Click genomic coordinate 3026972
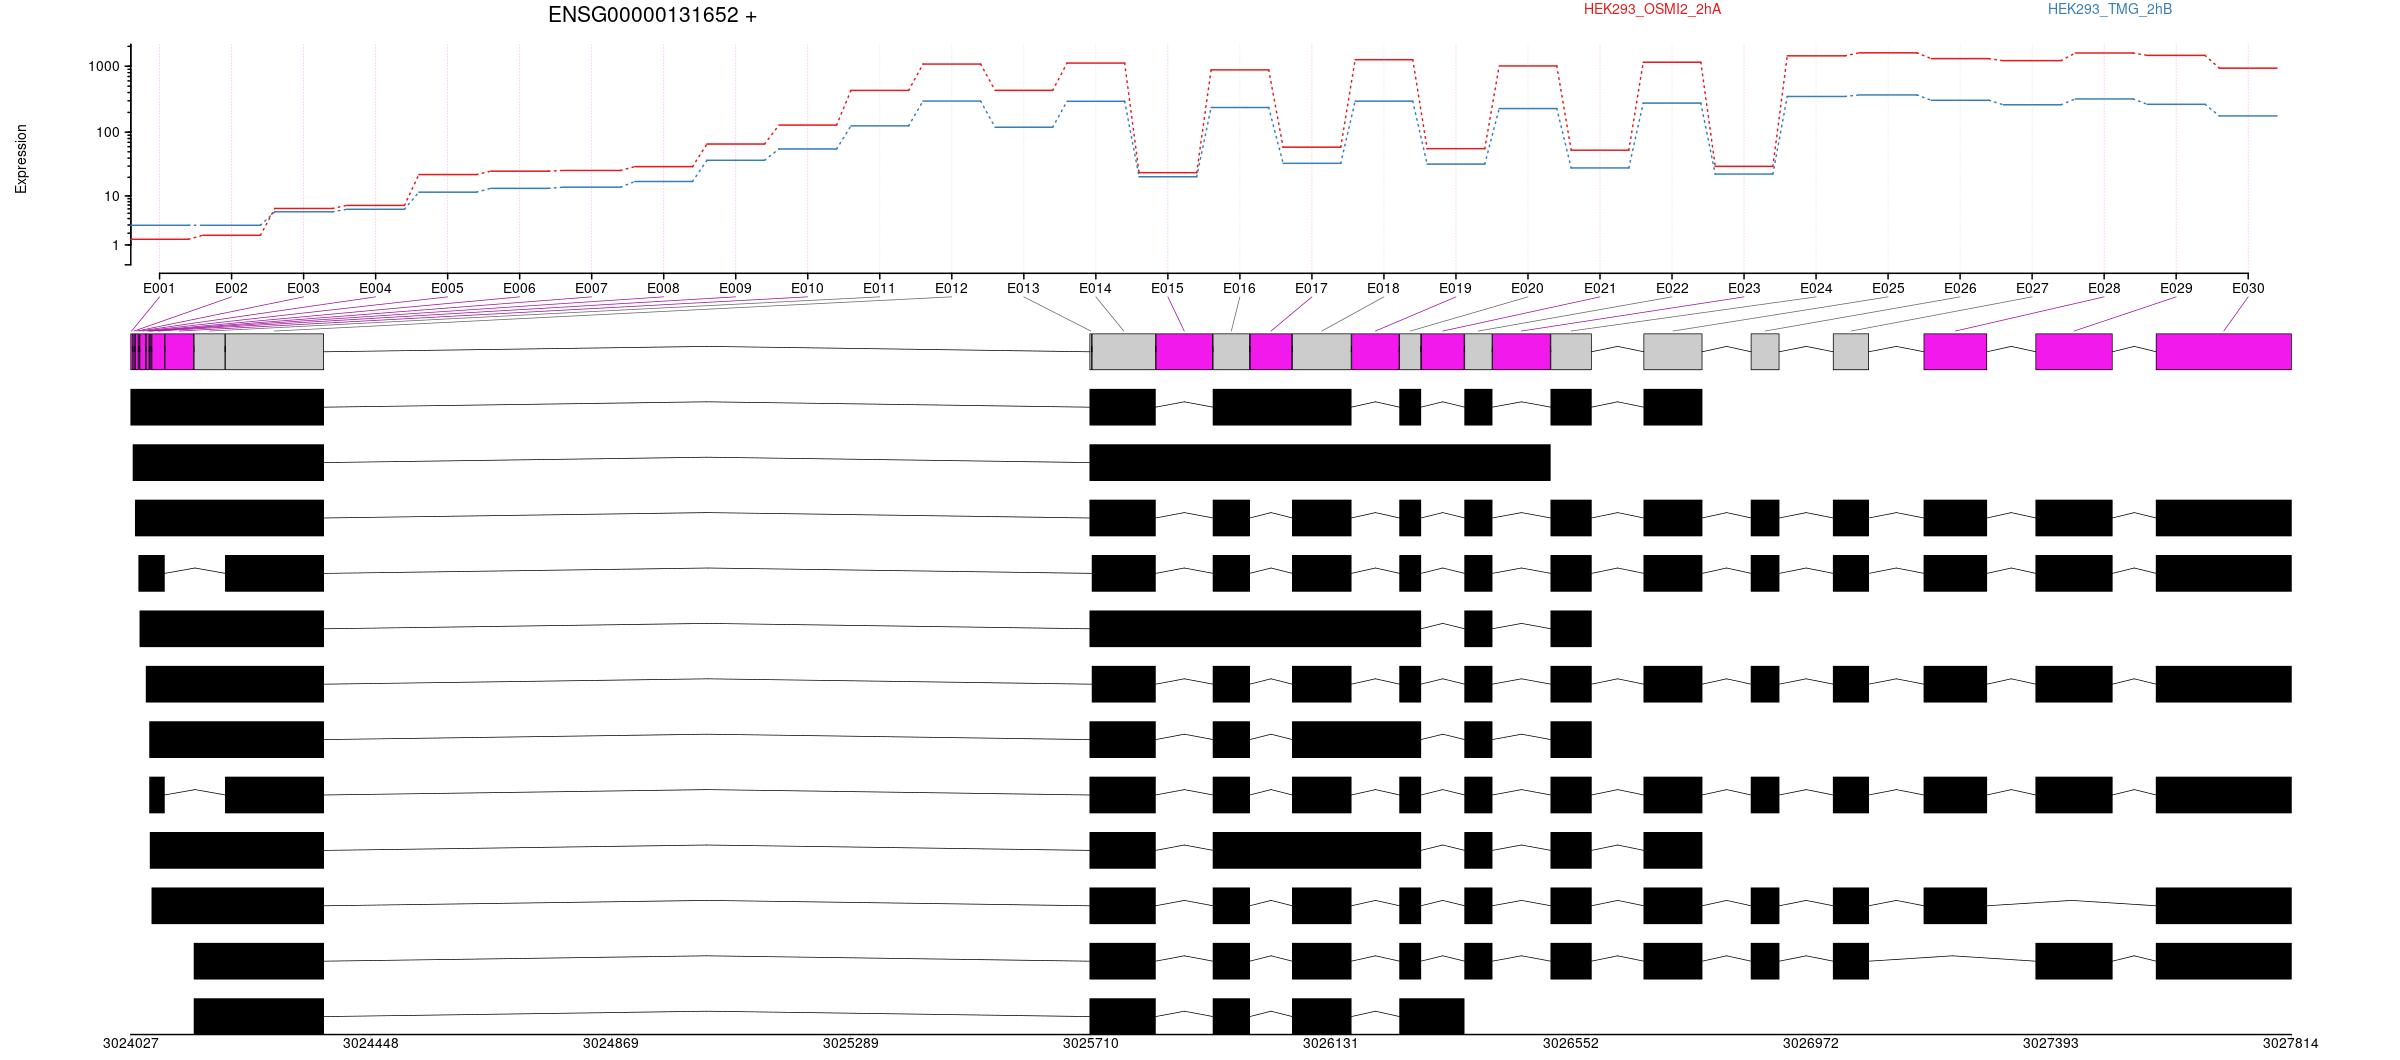 pyautogui.click(x=1811, y=1043)
